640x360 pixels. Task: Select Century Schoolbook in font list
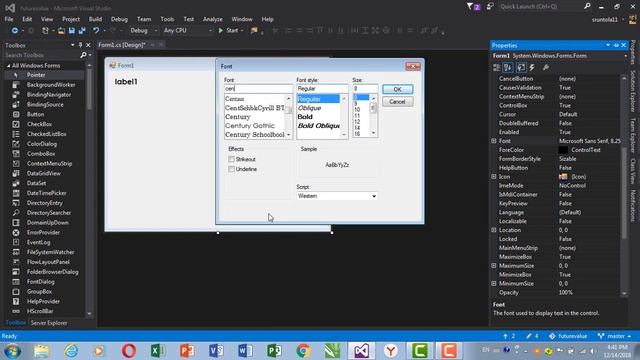(x=255, y=135)
